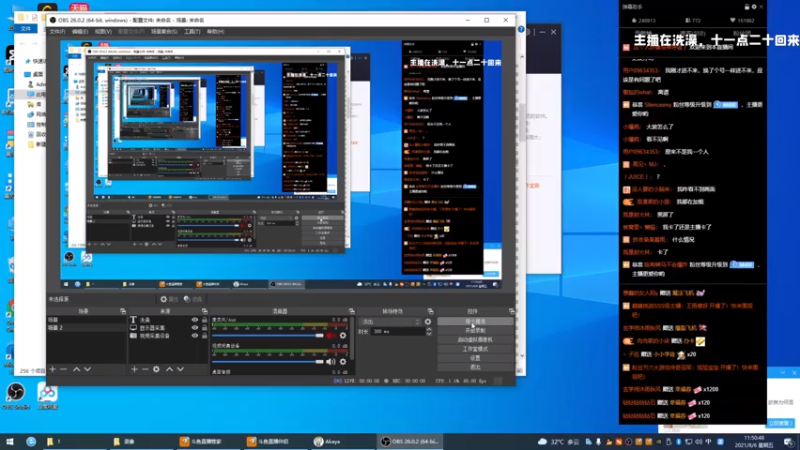Image resolution: width=800 pixels, height=450 pixels.
Task: Open the transition type dropdown
Action: click(x=390, y=322)
